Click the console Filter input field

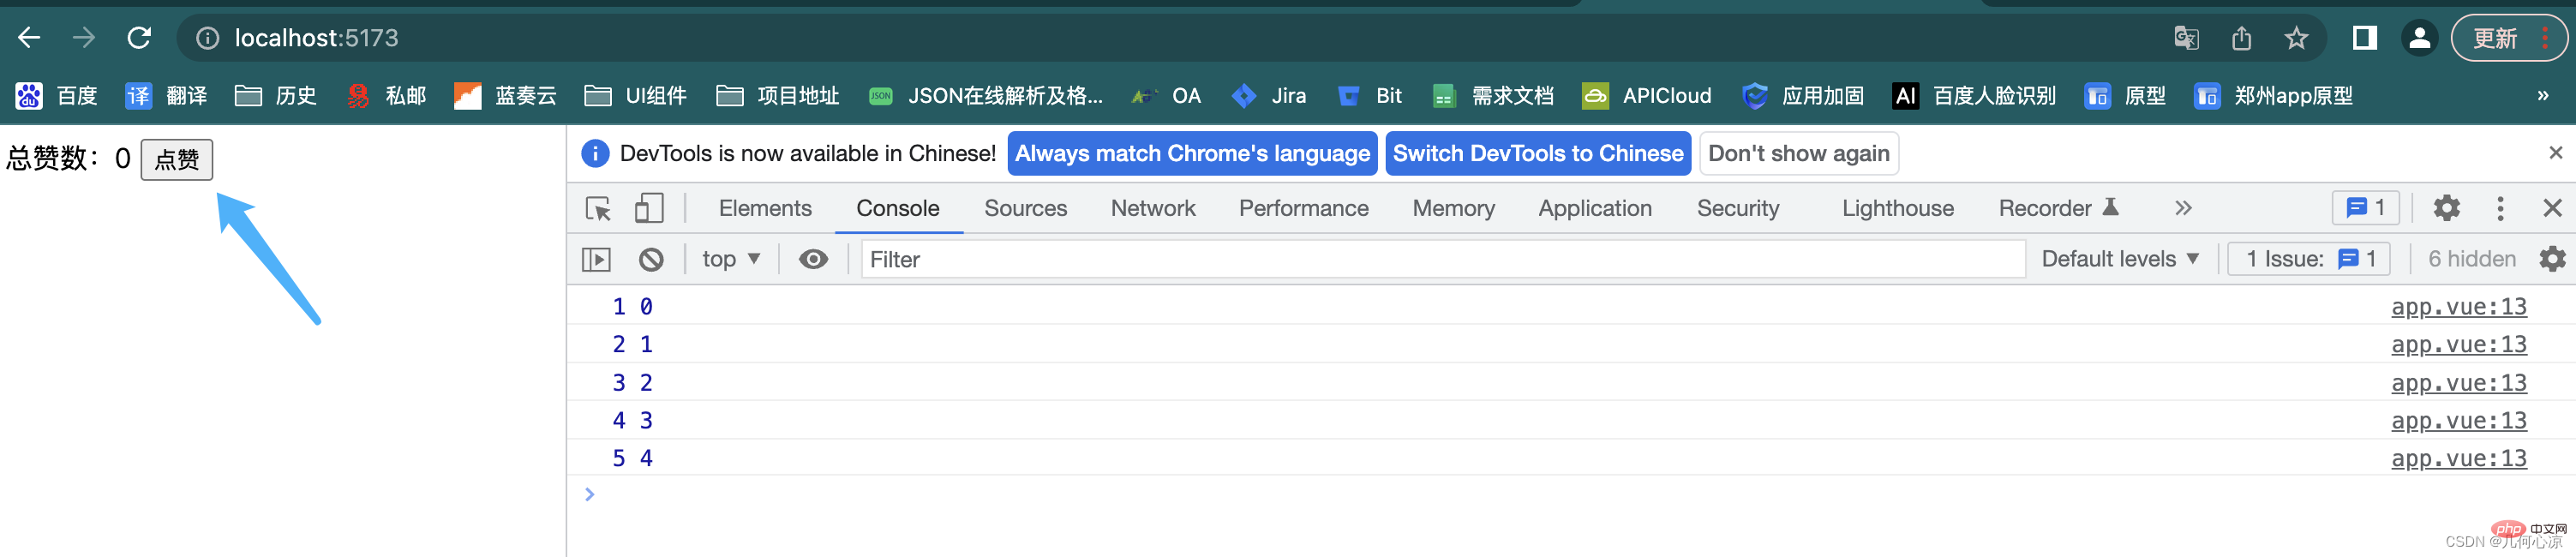1443,259
